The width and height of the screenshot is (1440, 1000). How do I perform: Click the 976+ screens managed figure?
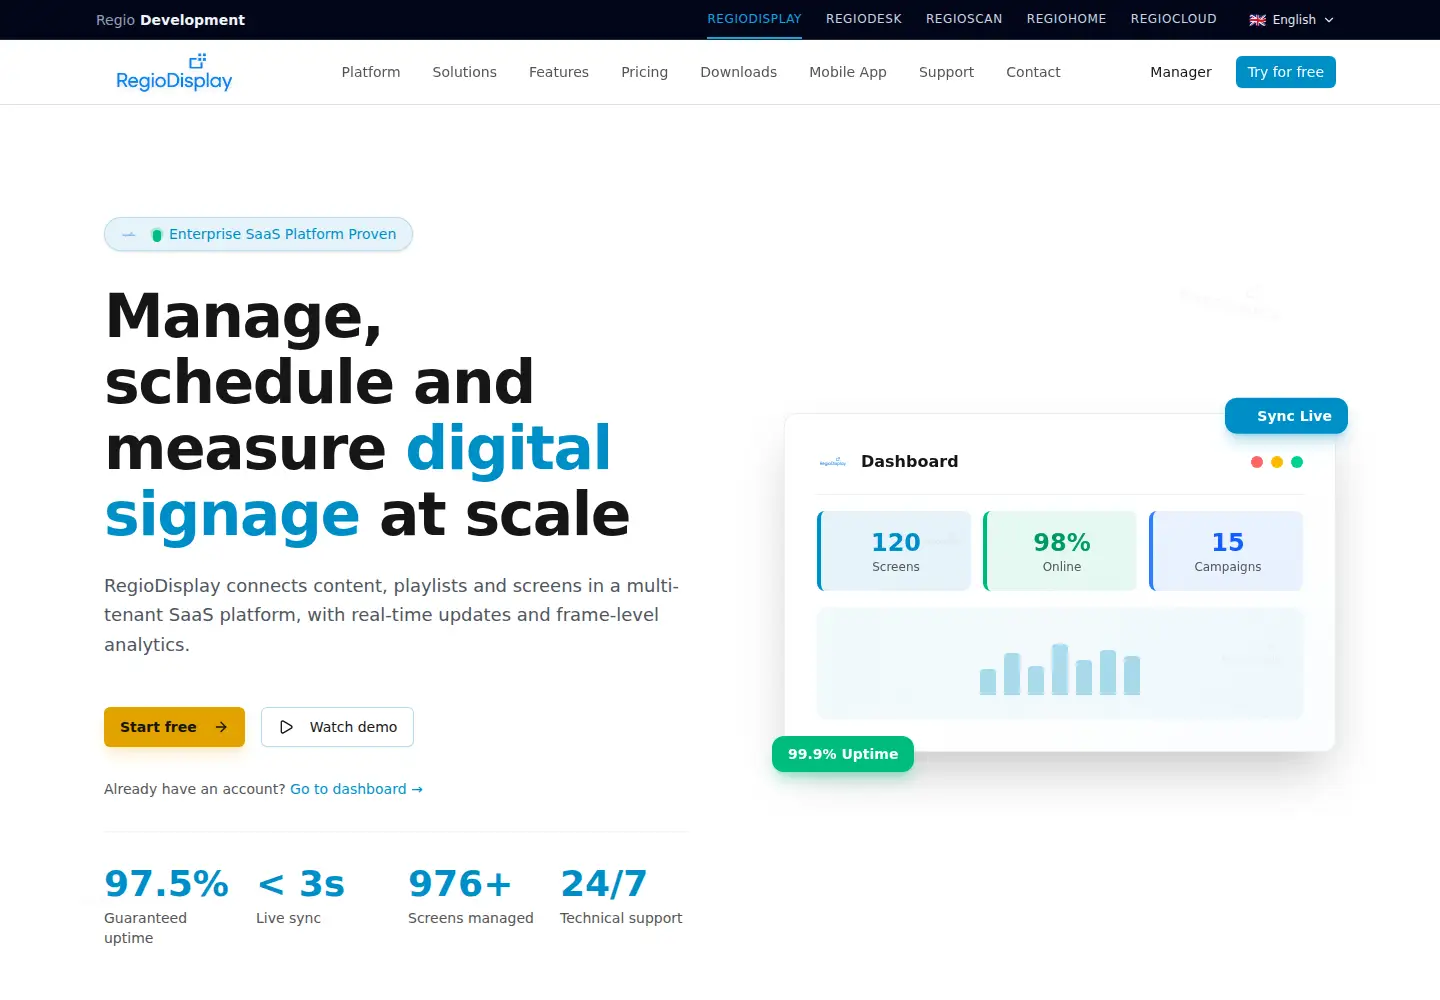click(460, 884)
